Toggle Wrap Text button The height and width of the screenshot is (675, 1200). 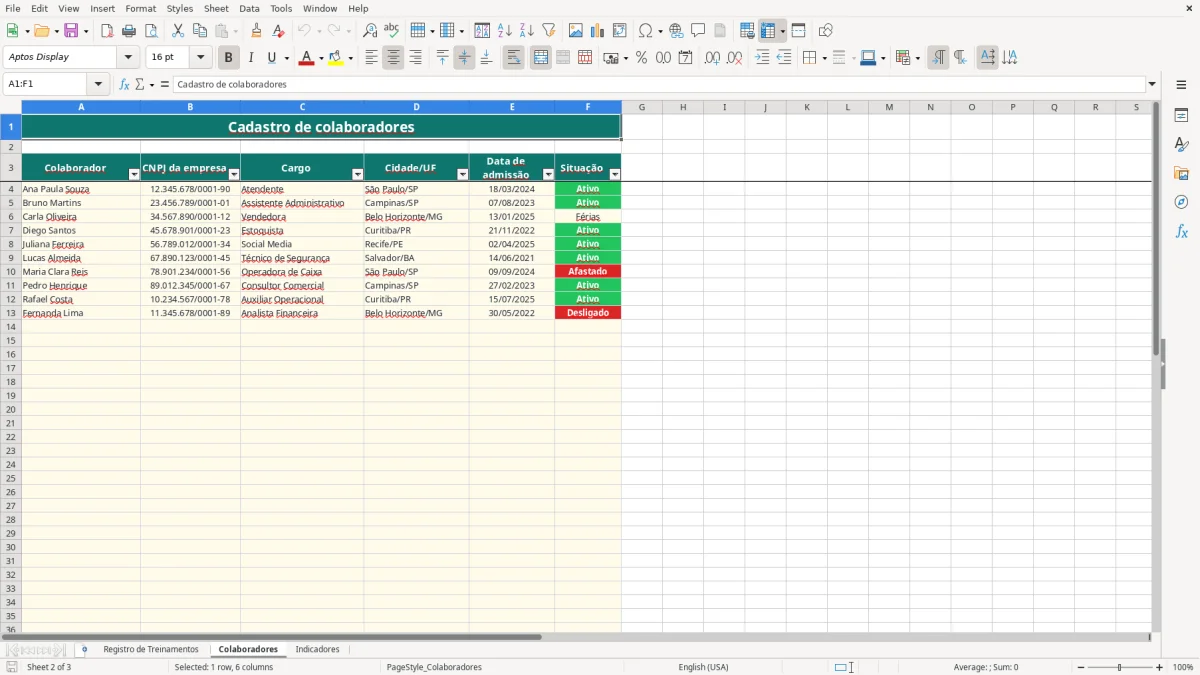point(513,58)
